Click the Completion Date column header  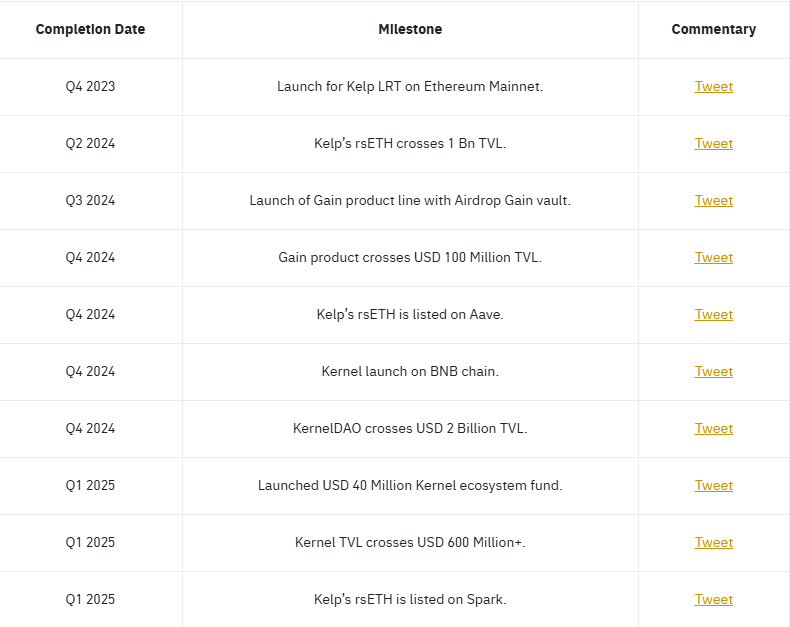tap(90, 30)
